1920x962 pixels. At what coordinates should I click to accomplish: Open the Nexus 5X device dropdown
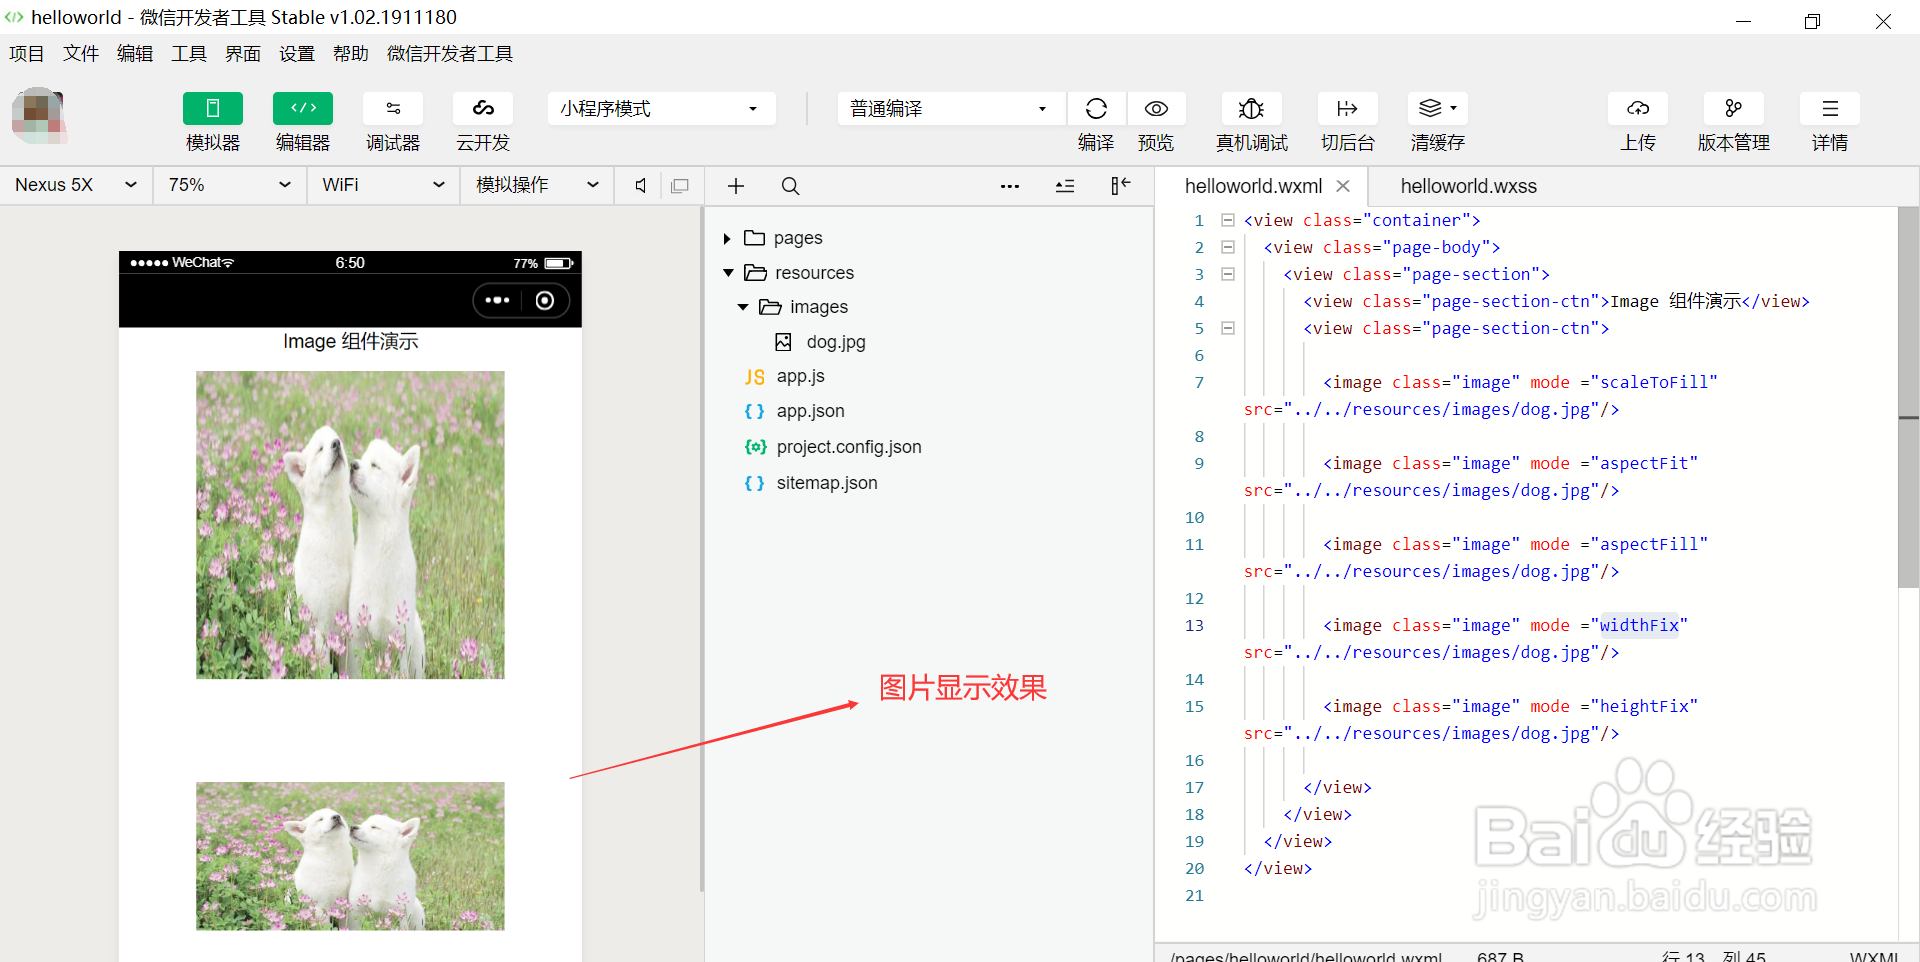click(76, 185)
